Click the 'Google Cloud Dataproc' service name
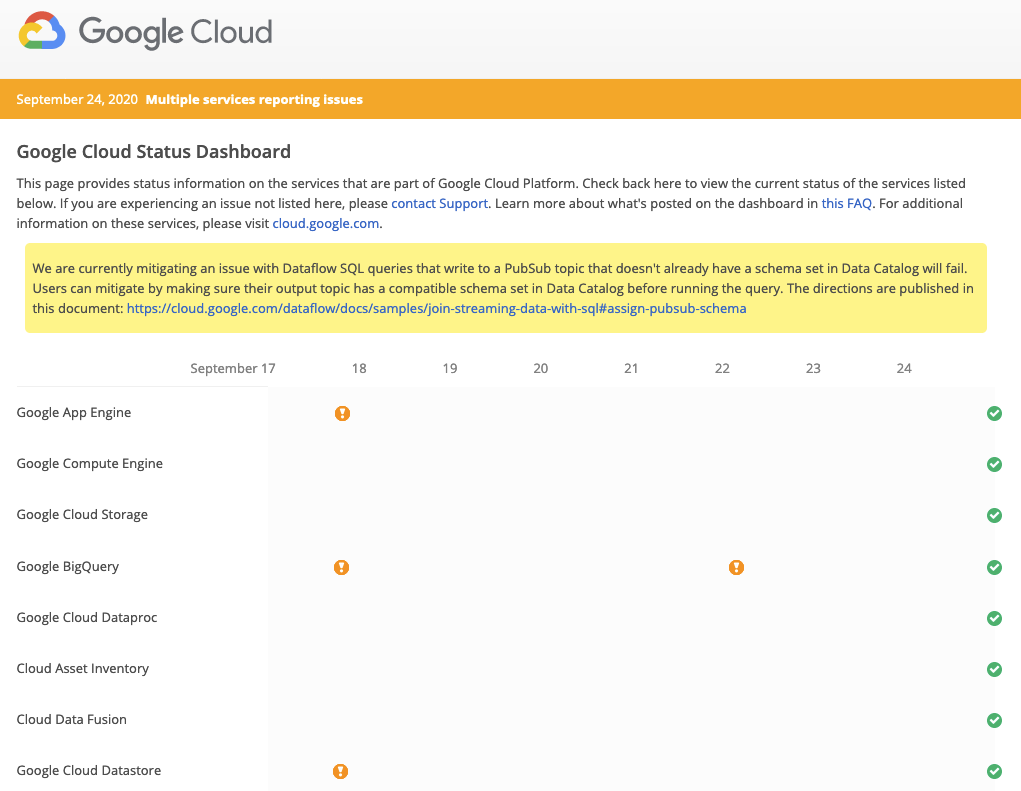 (x=87, y=617)
